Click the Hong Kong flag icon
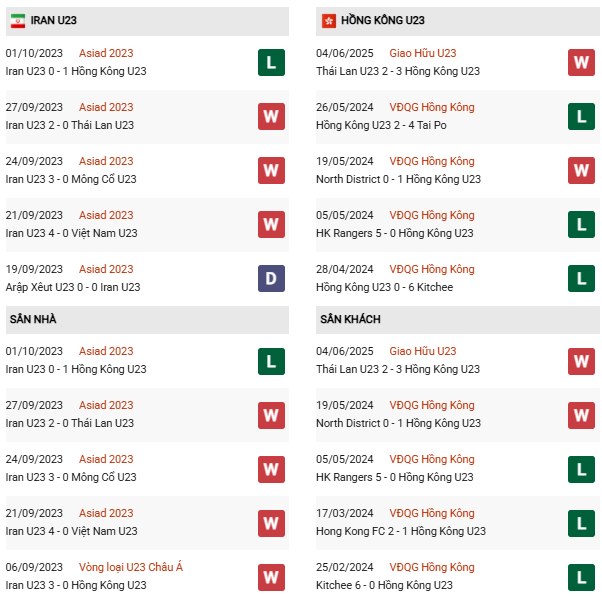Viewport: 602px width, 596px height. (328, 20)
